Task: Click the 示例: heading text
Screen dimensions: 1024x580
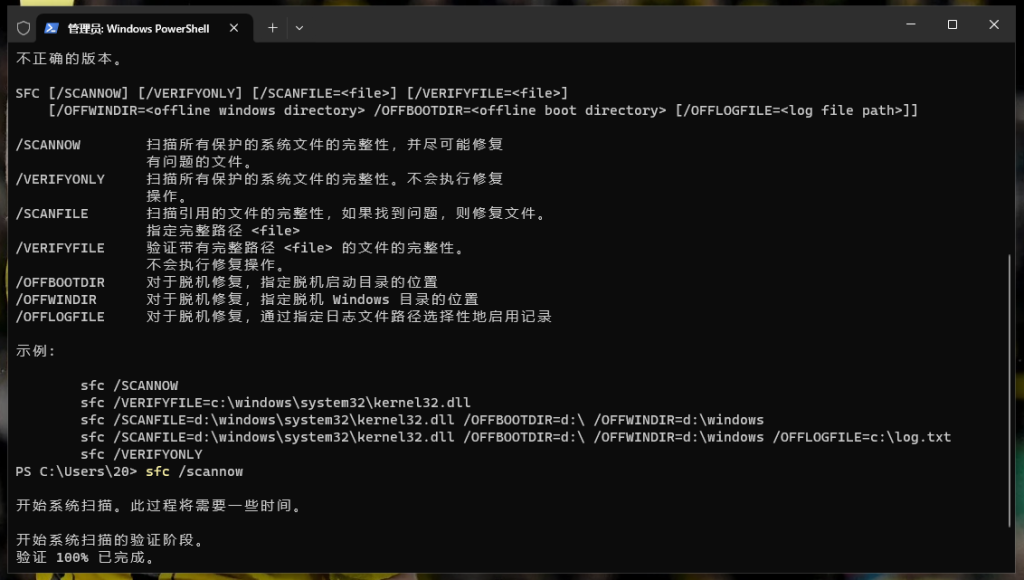Action: tap(36, 351)
